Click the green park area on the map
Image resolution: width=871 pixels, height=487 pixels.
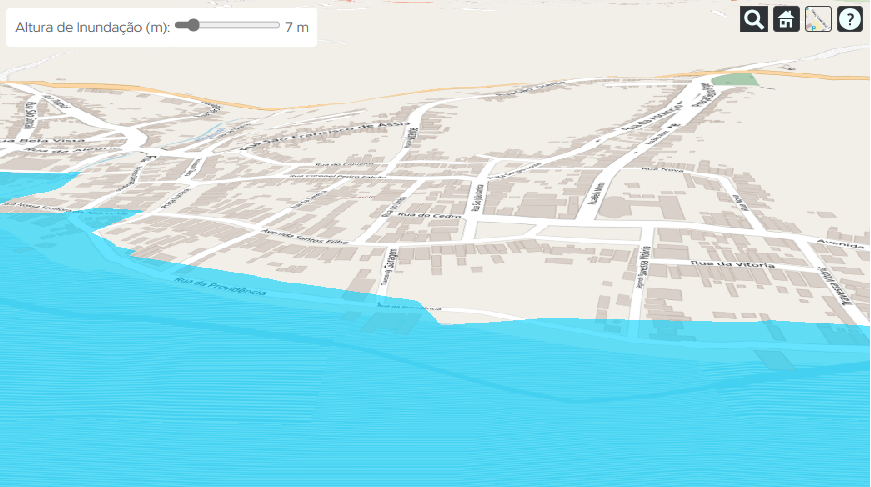pos(735,79)
